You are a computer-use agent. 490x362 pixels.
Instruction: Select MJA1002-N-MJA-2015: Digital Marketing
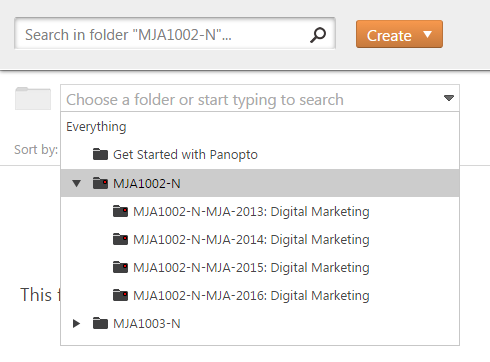[x=251, y=268]
